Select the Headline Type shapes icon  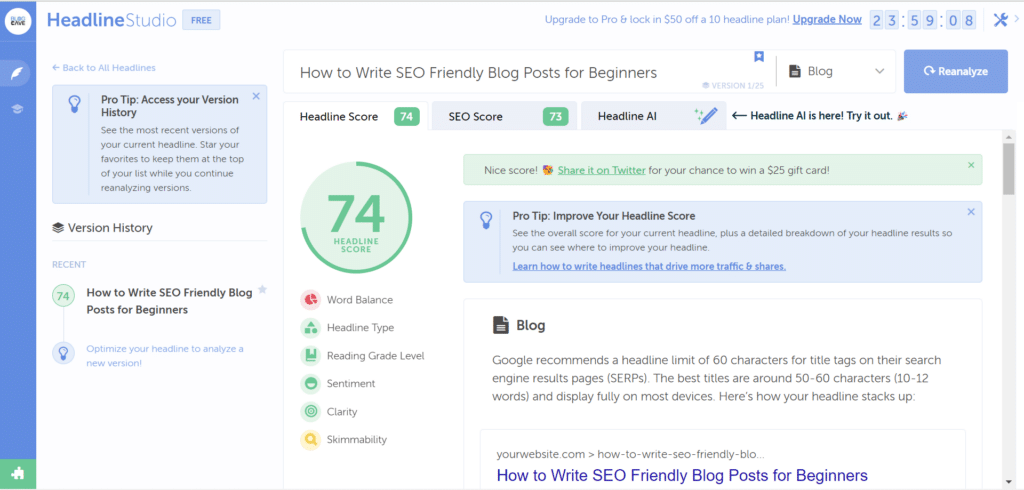coord(310,328)
